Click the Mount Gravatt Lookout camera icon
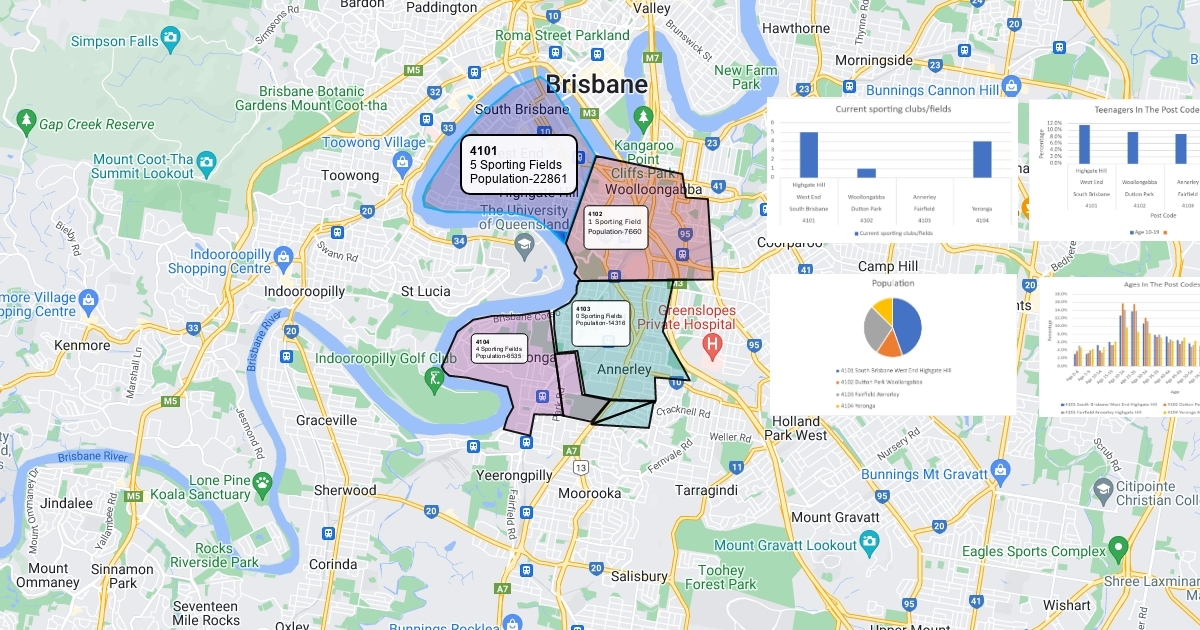The image size is (1200, 630). point(870,544)
